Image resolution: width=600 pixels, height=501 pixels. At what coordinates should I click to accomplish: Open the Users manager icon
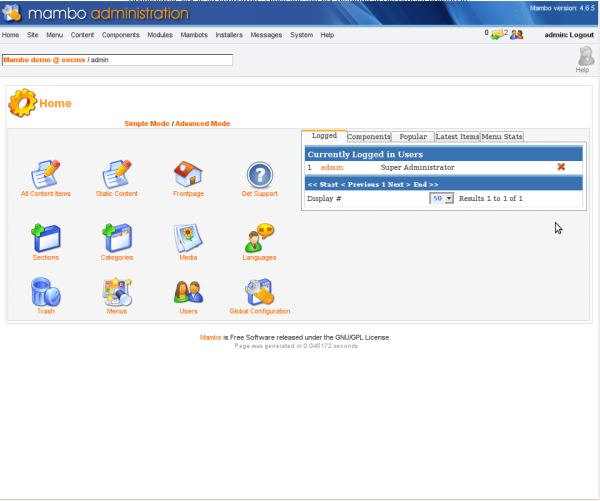188,292
